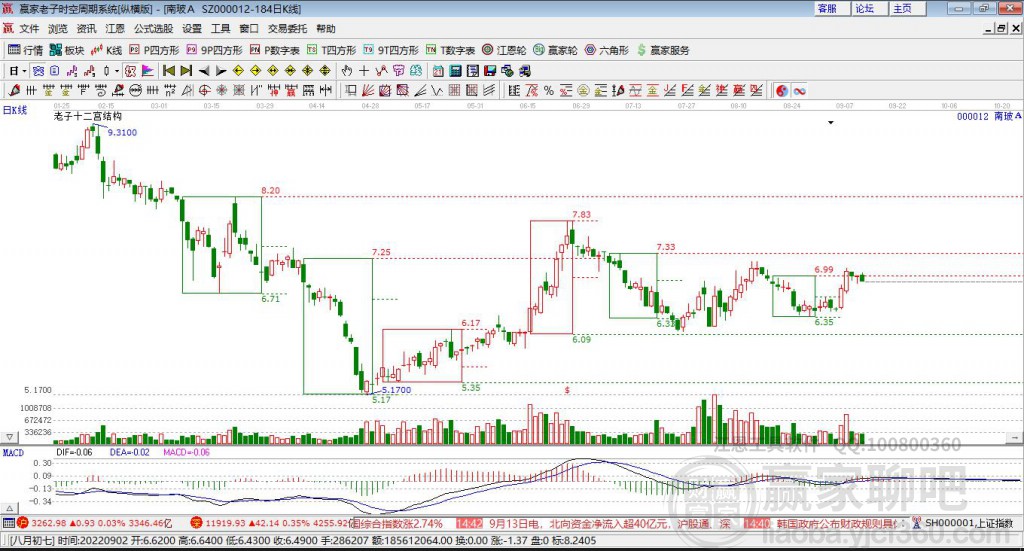Open the T四方形 tool
The height and width of the screenshot is (551, 1024).
(332, 50)
